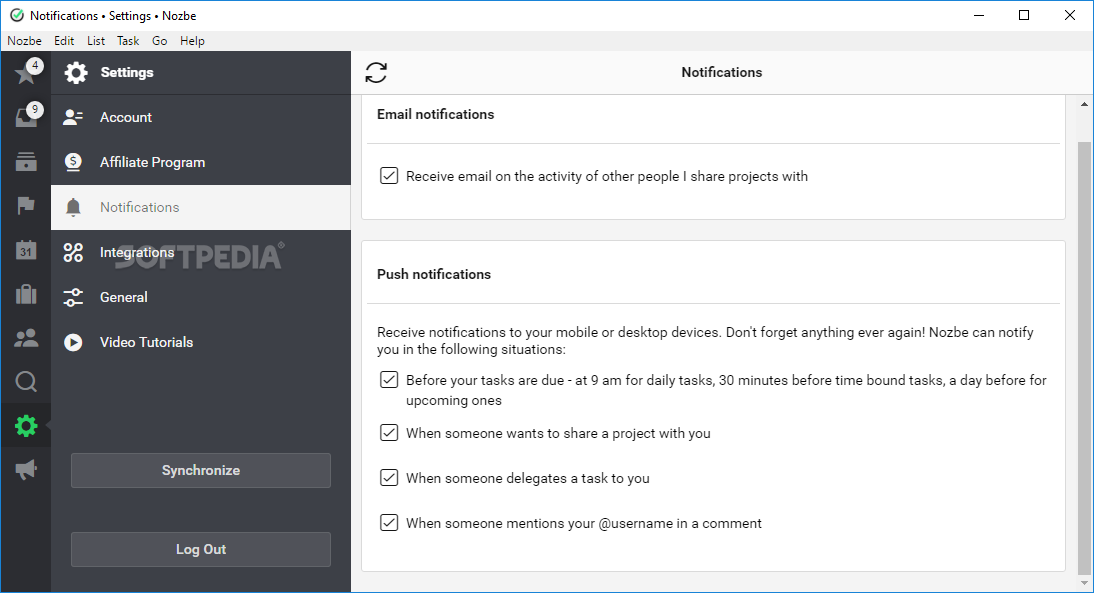Click the Settings panel title text

tap(127, 73)
